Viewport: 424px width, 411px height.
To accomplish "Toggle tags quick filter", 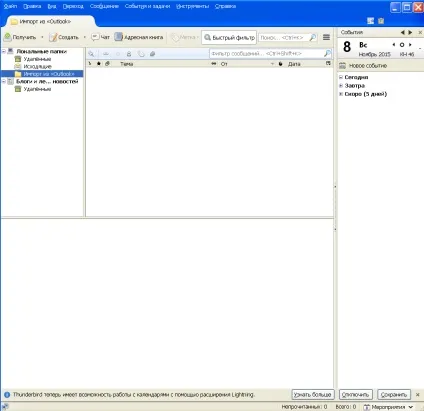I will (141, 54).
